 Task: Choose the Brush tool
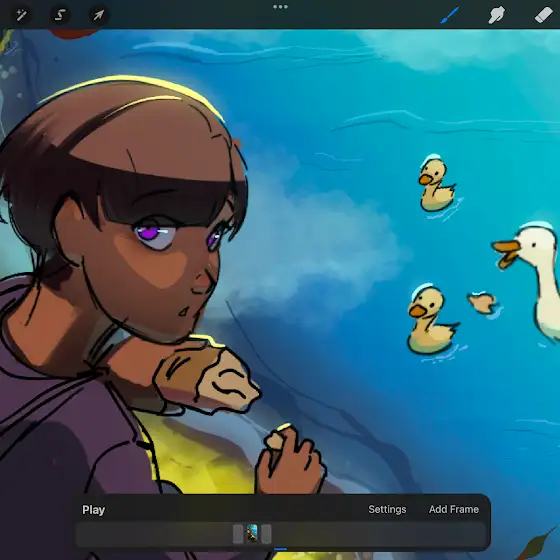[449, 15]
